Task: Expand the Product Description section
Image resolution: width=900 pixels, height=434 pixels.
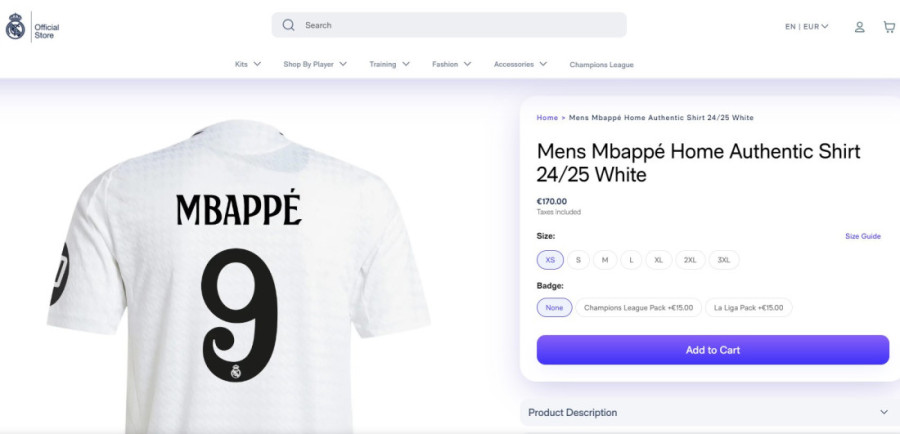Action: 710,412
